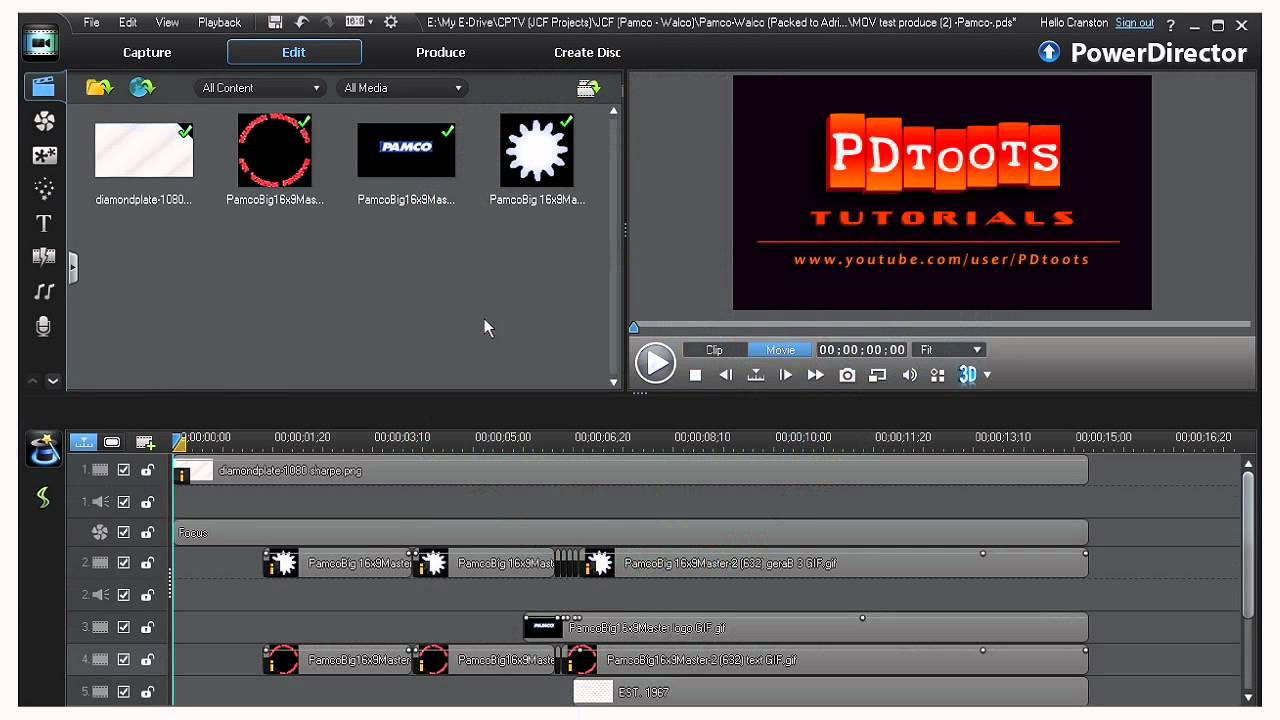
Task: Open the Voice-Over Recording Room microphone
Action: (43, 326)
